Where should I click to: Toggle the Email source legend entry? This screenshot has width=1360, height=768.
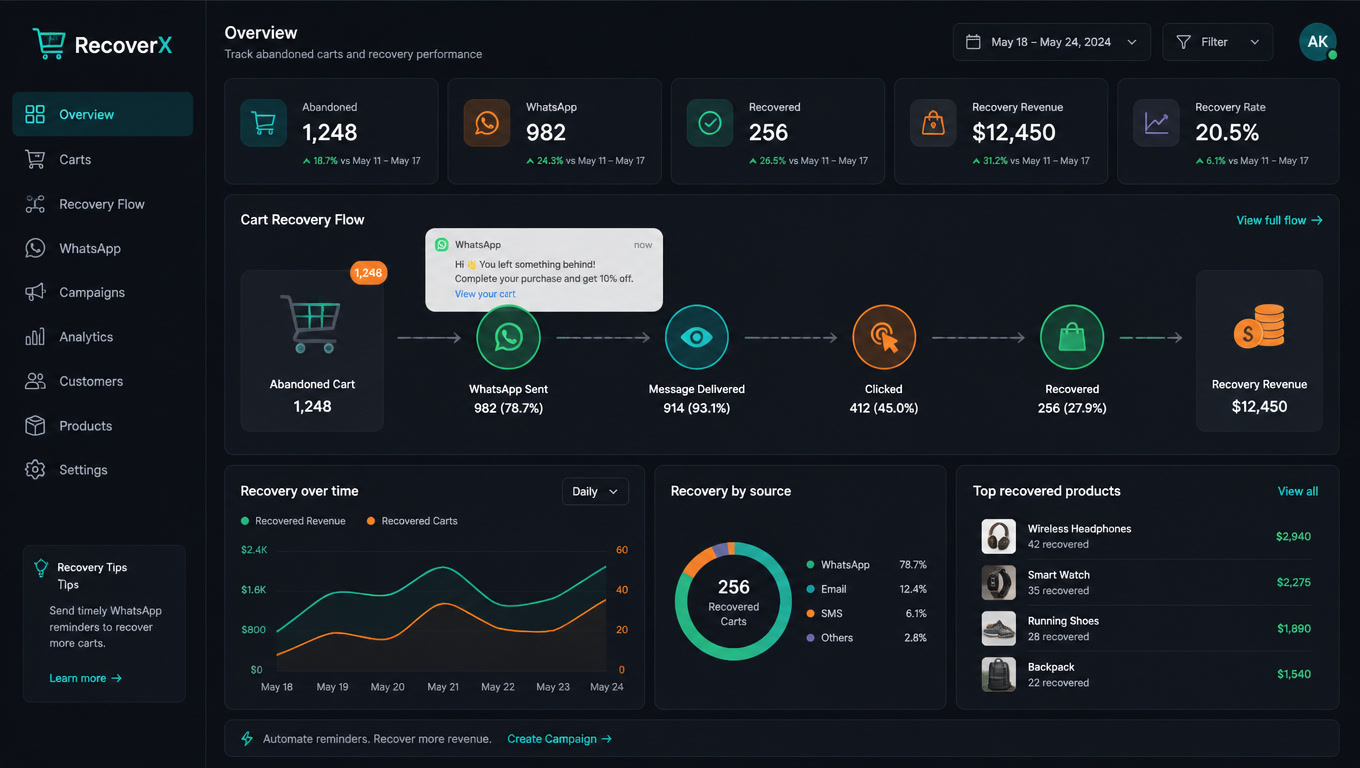(867, 589)
